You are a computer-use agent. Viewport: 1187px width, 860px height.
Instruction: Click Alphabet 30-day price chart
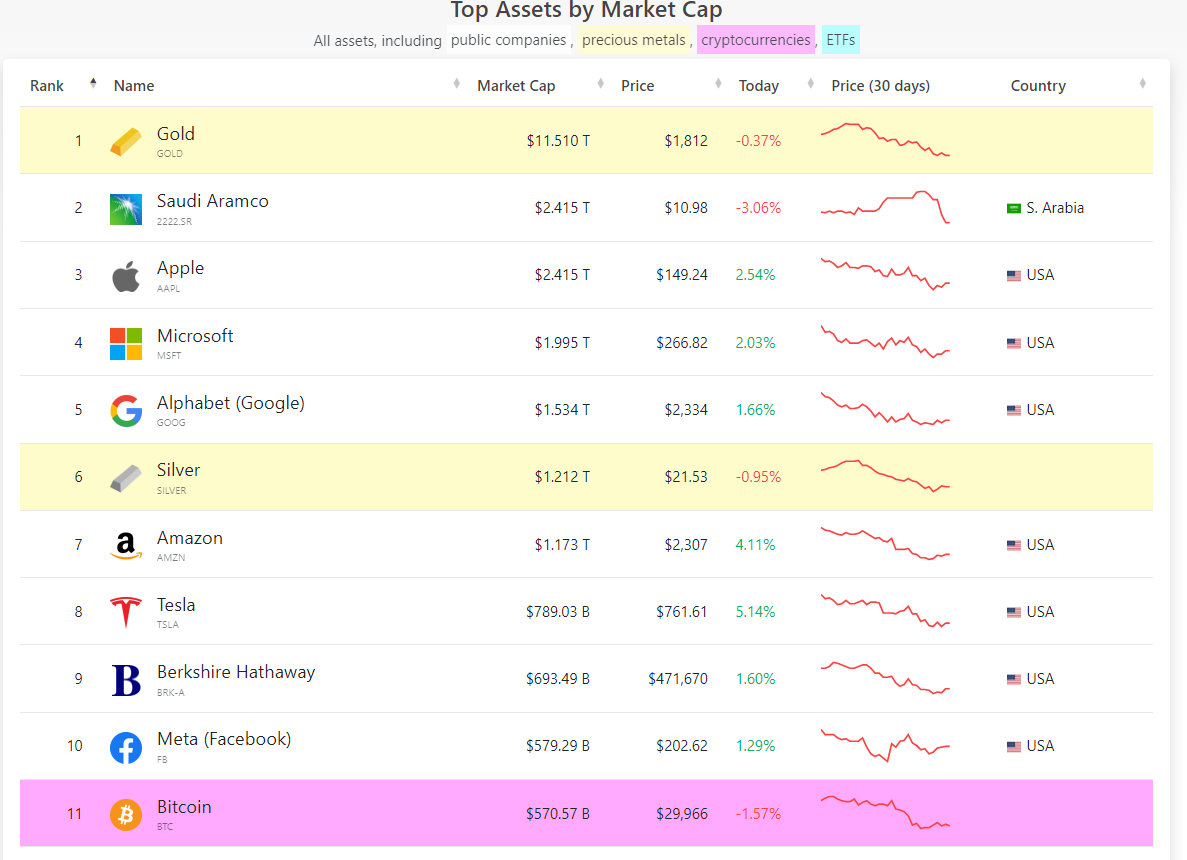(885, 410)
